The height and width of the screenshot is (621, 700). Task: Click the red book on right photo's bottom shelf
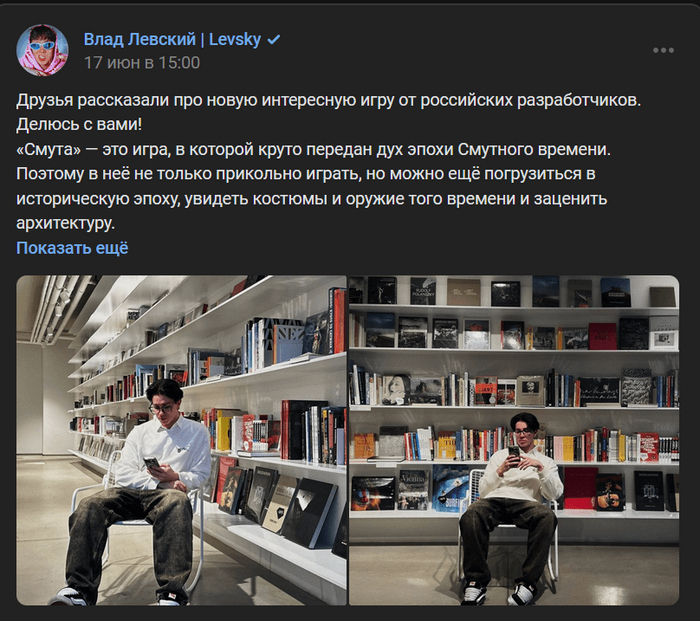tap(580, 488)
